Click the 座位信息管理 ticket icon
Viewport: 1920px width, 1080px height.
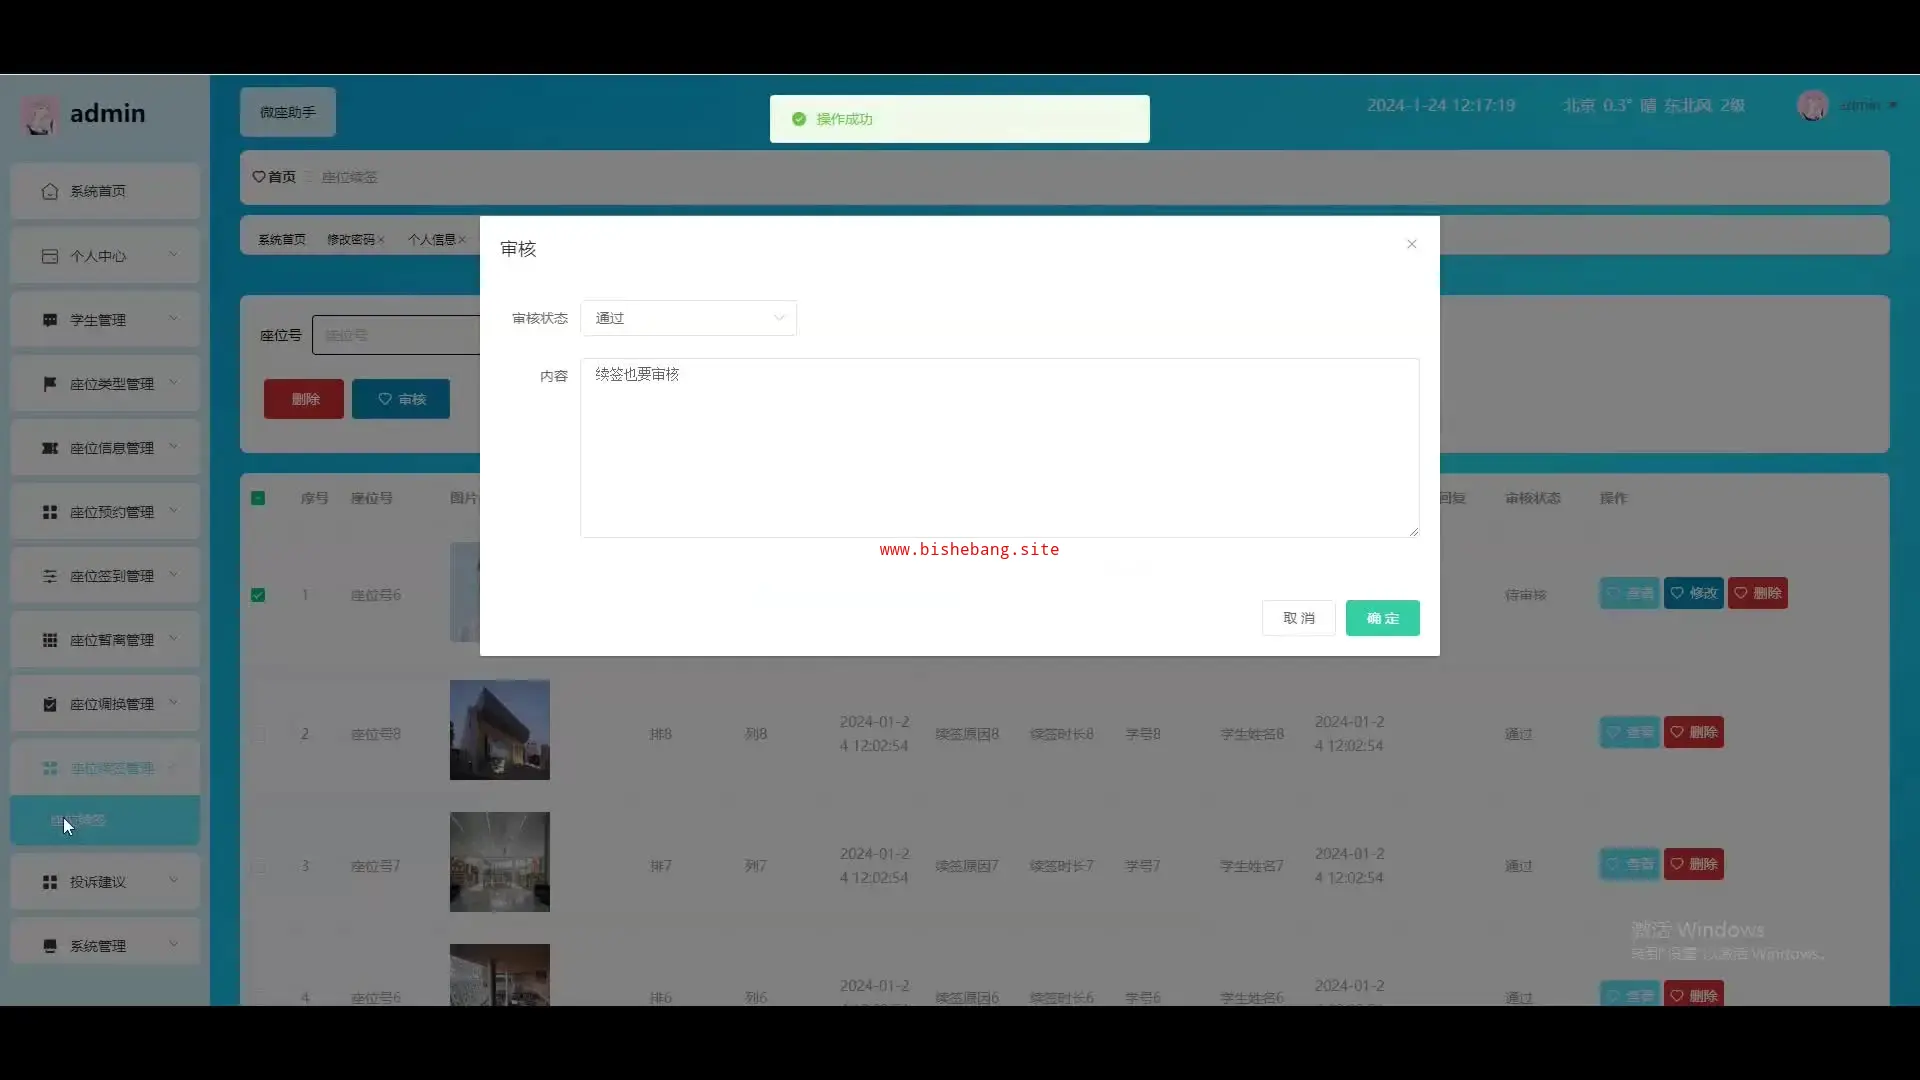coord(50,448)
